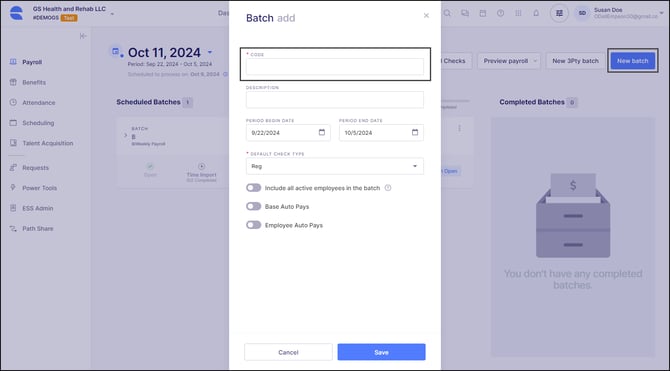Click the Code input field
The height and width of the screenshot is (371, 670).
pos(335,67)
